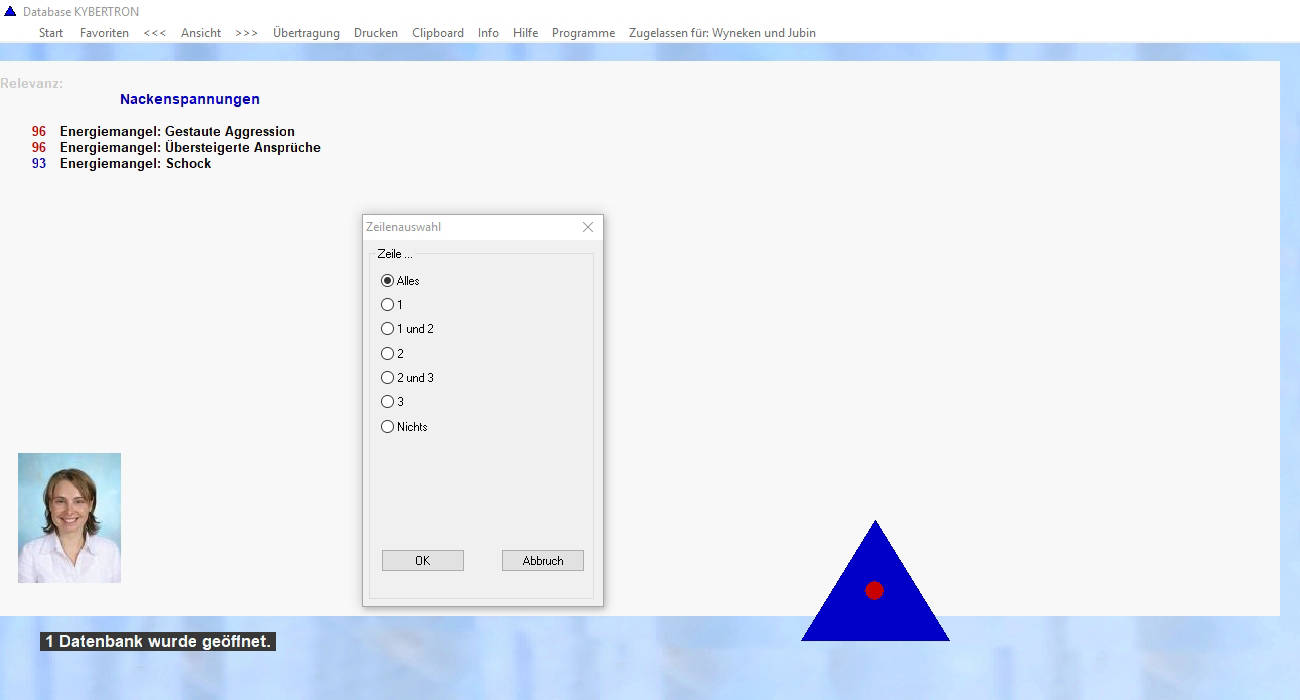Screen dimensions: 1300x700
Task: Open the Favoriten menu
Action: pos(104,33)
